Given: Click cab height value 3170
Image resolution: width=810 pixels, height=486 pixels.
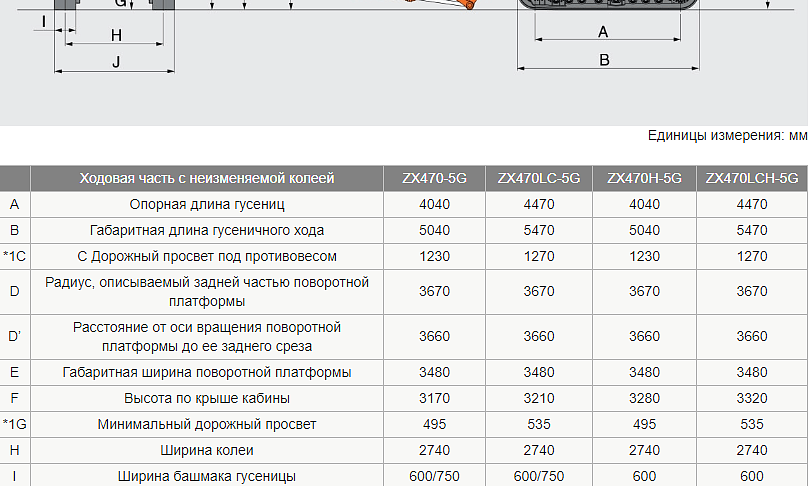Looking at the screenshot, I should pyautogui.click(x=434, y=398).
